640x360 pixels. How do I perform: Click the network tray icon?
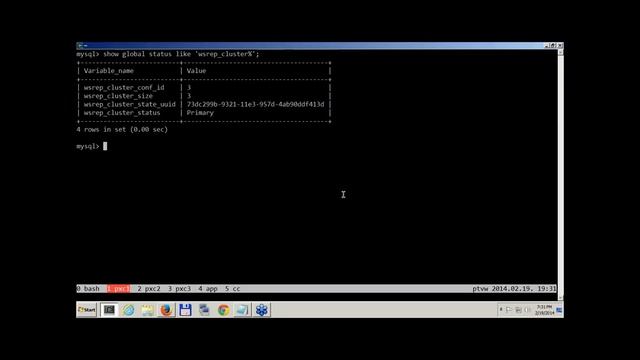tap(518, 310)
